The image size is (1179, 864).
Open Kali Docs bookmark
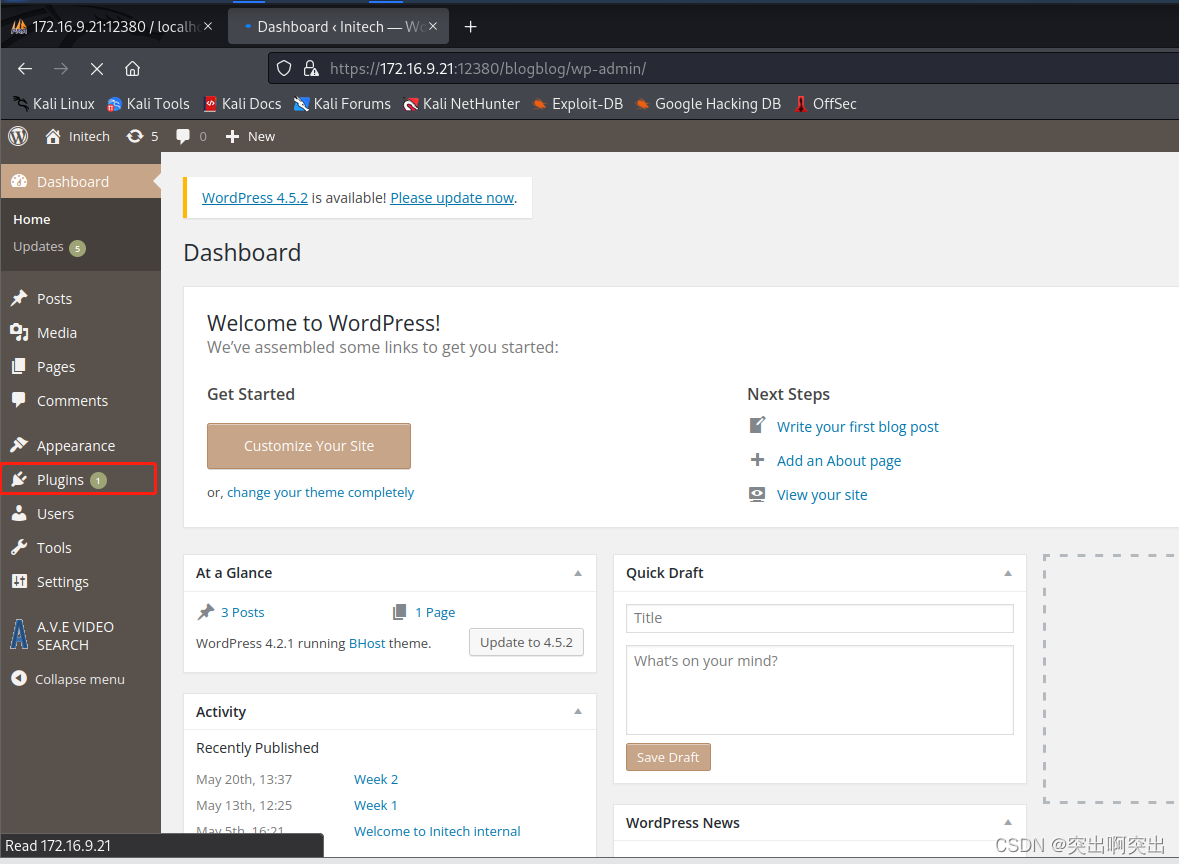242,104
